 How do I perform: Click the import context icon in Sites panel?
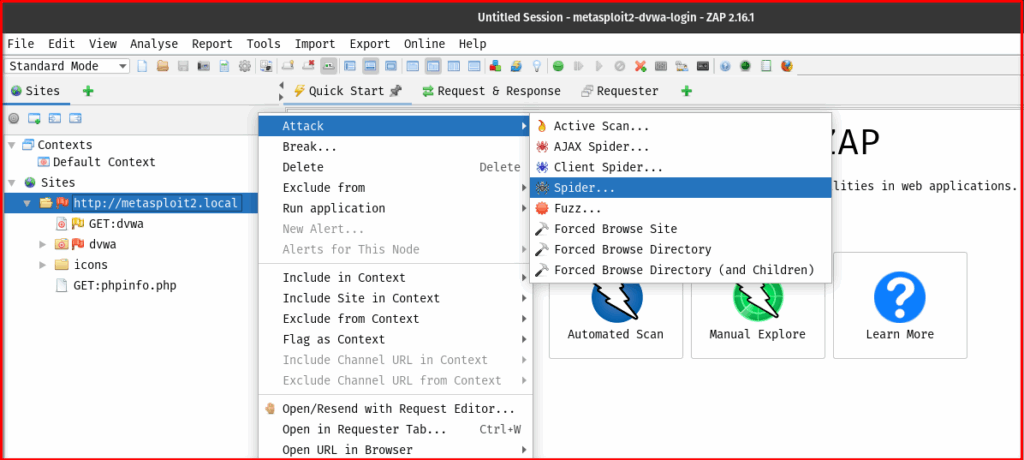click(55, 118)
